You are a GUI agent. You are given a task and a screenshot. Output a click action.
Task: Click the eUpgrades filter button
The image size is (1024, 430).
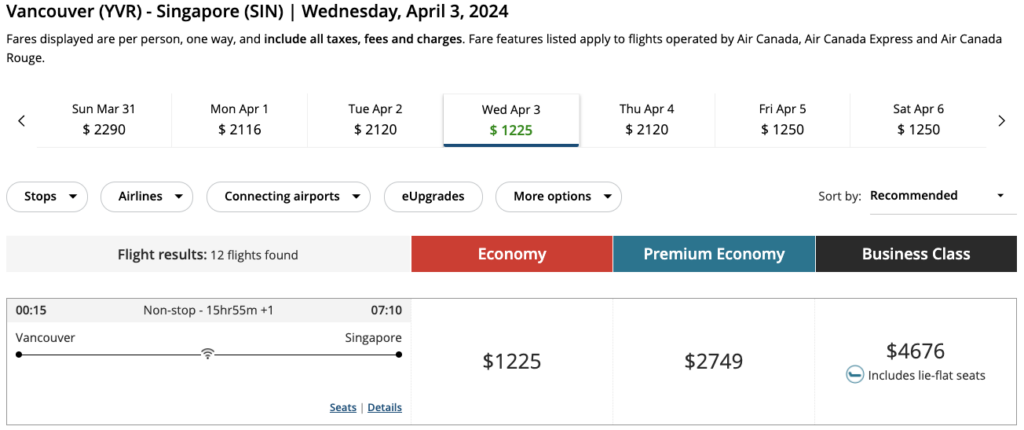point(433,196)
